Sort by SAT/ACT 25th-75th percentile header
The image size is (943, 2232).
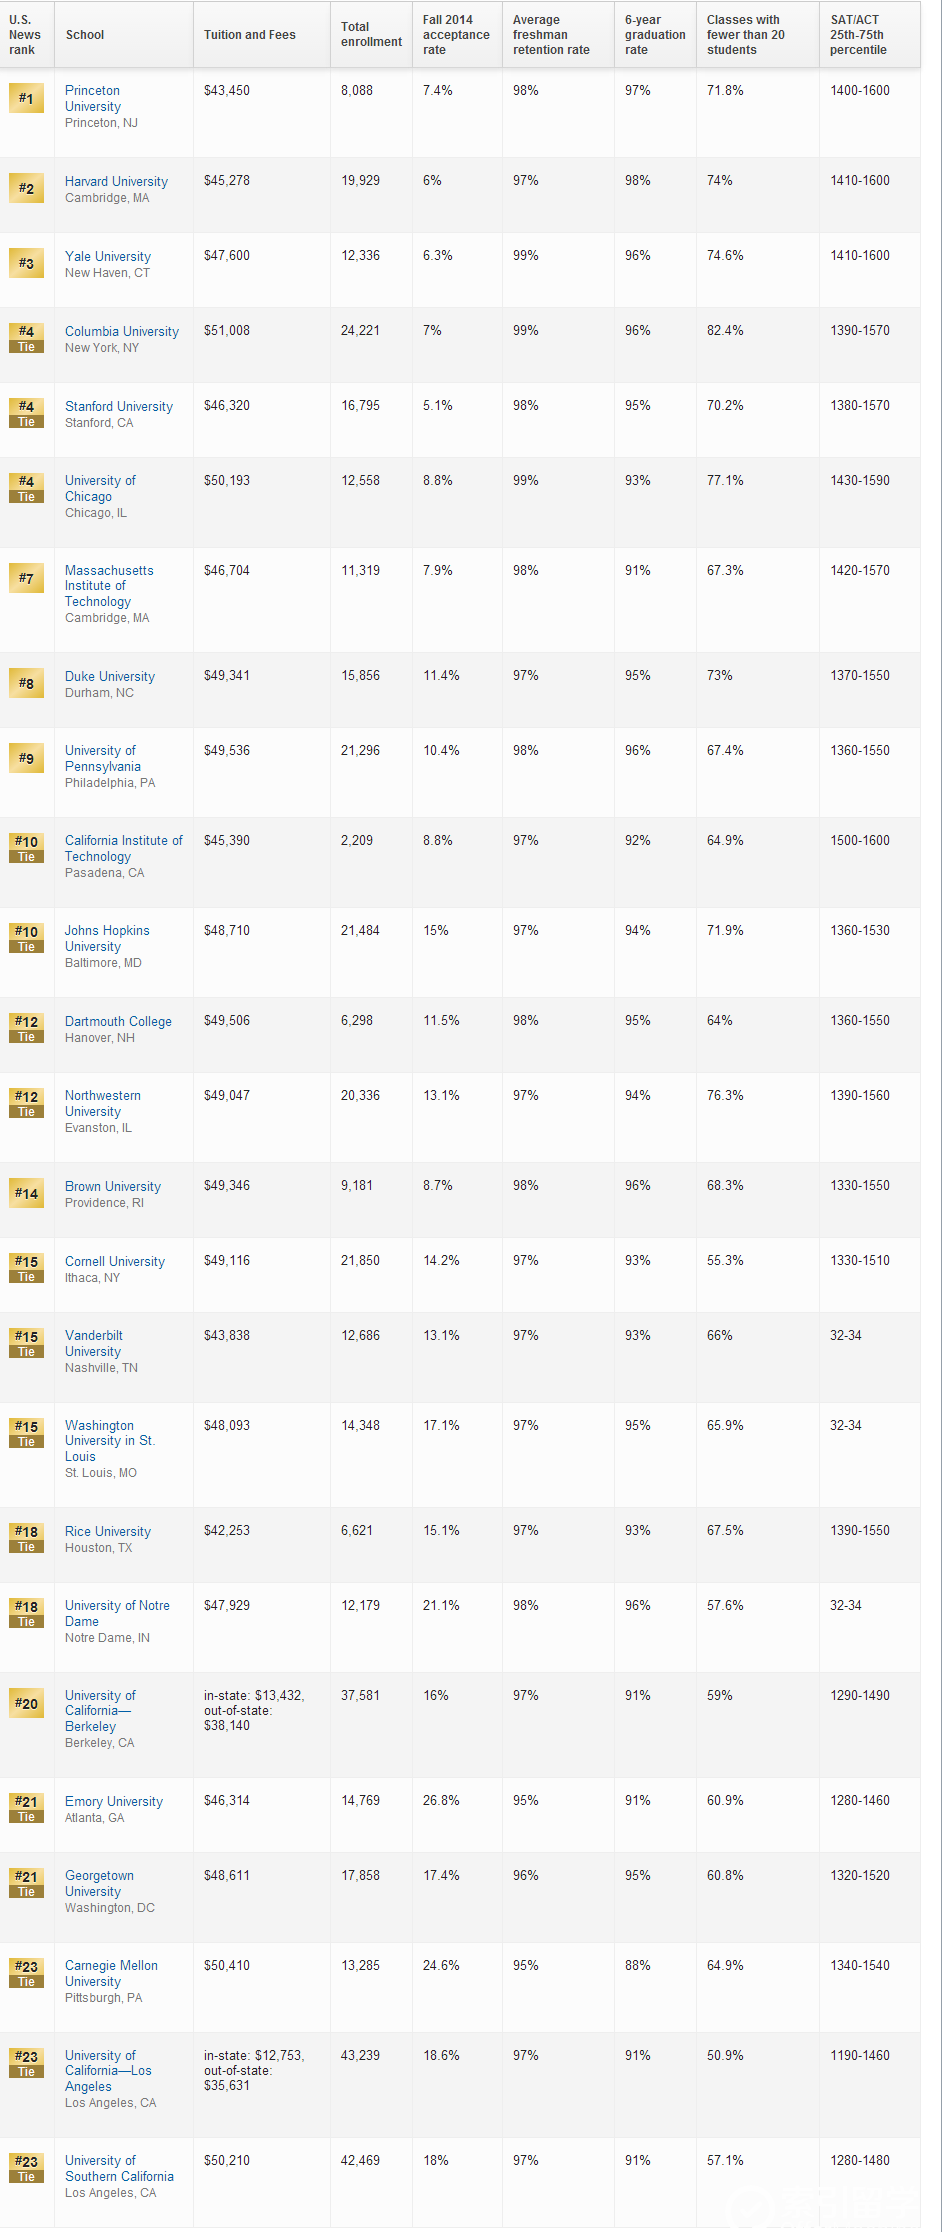coord(858,35)
